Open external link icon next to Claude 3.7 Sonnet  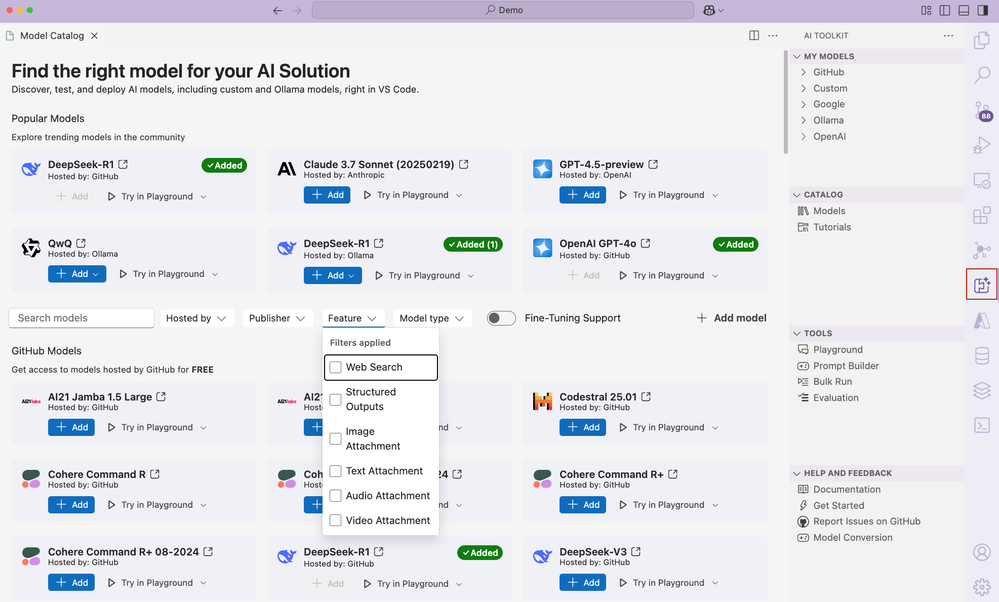(x=464, y=164)
